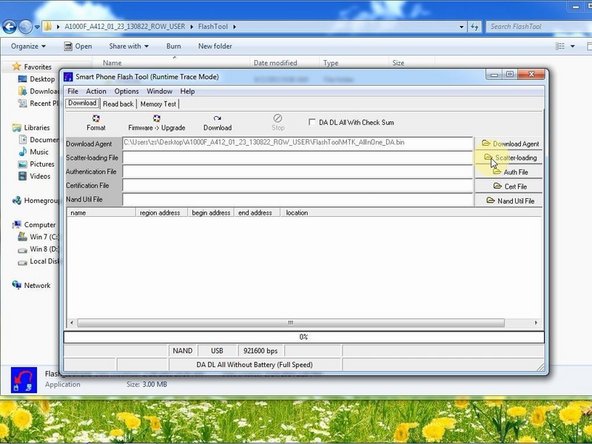
Task: Open the Window menu
Action: coord(159,91)
